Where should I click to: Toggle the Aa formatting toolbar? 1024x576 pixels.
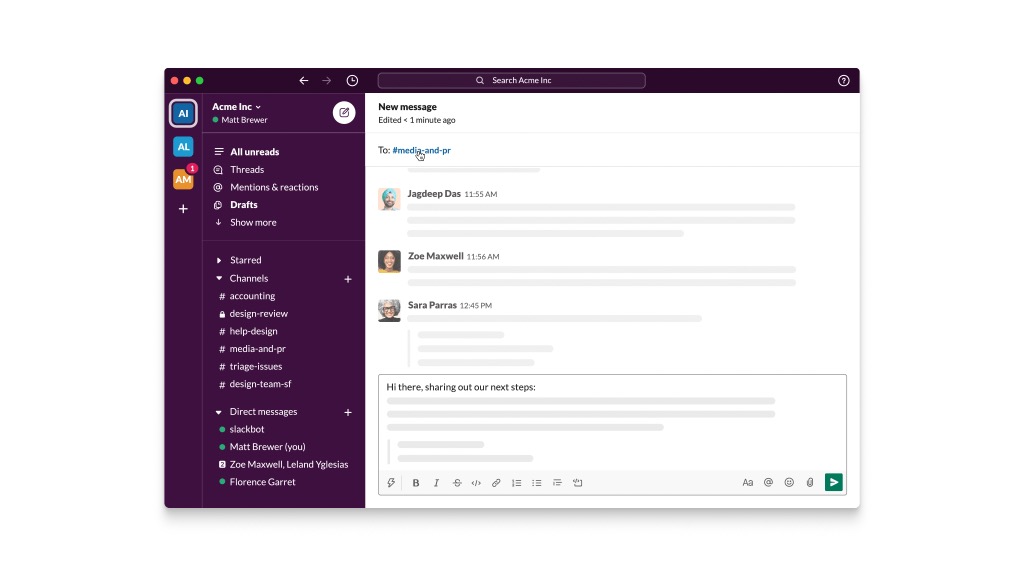pos(748,483)
